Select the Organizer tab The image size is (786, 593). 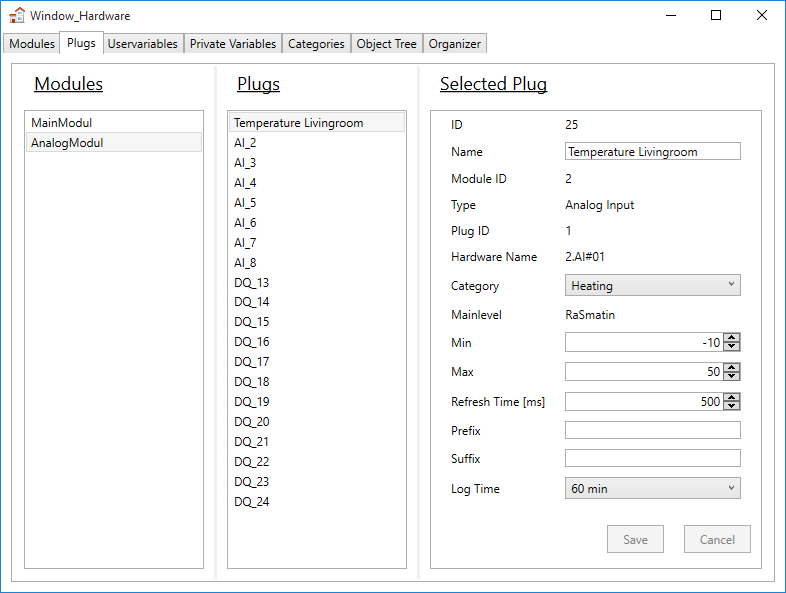pyautogui.click(x=455, y=44)
